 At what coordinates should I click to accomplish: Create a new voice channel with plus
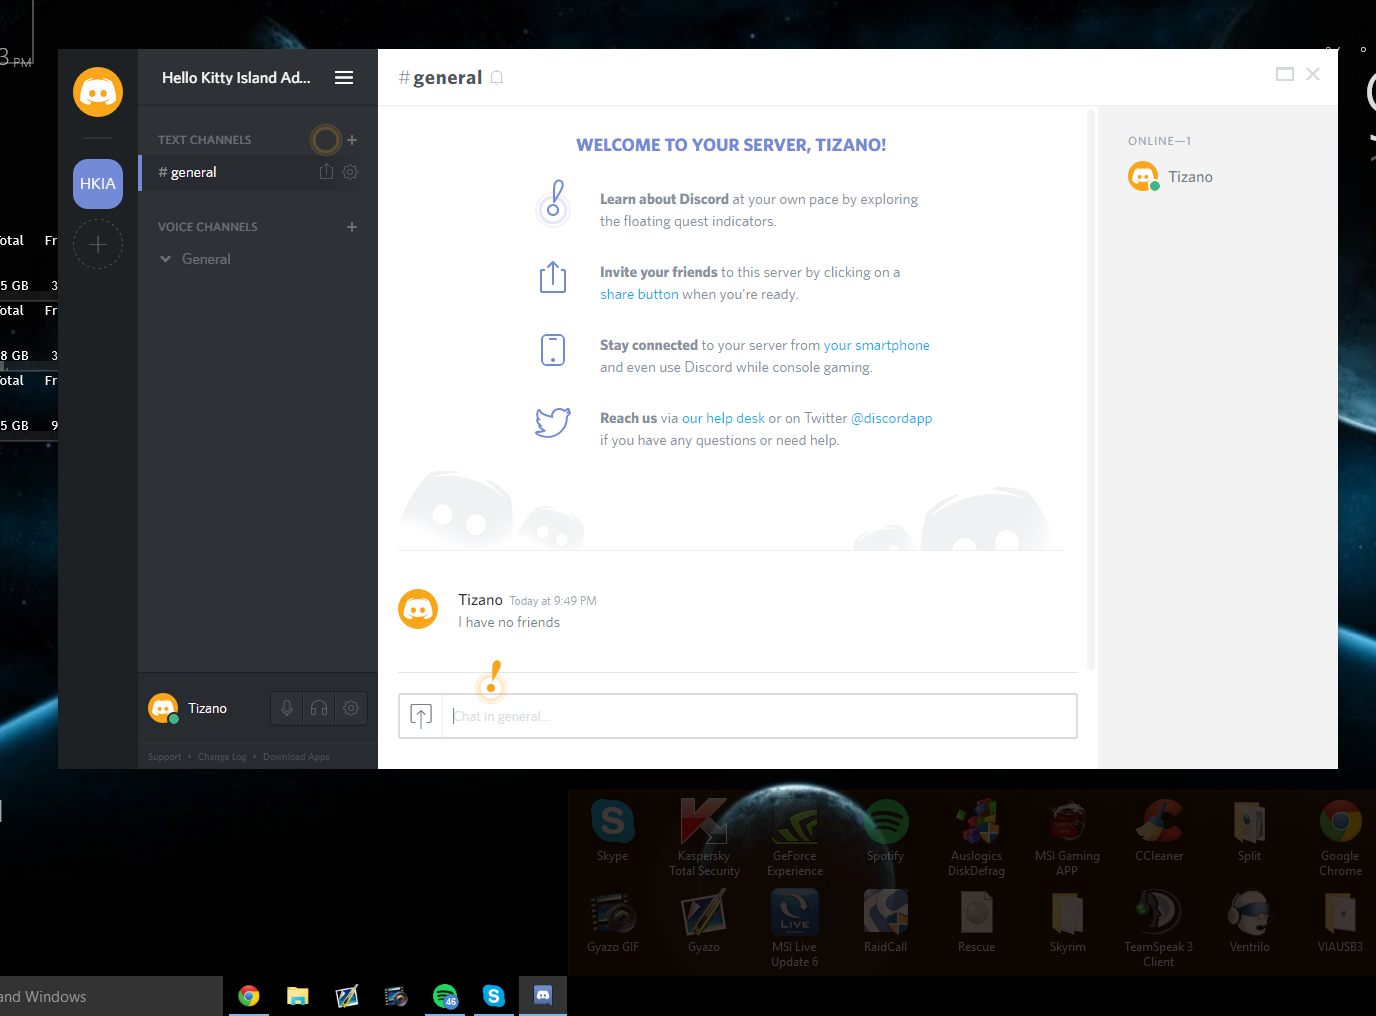coord(352,227)
